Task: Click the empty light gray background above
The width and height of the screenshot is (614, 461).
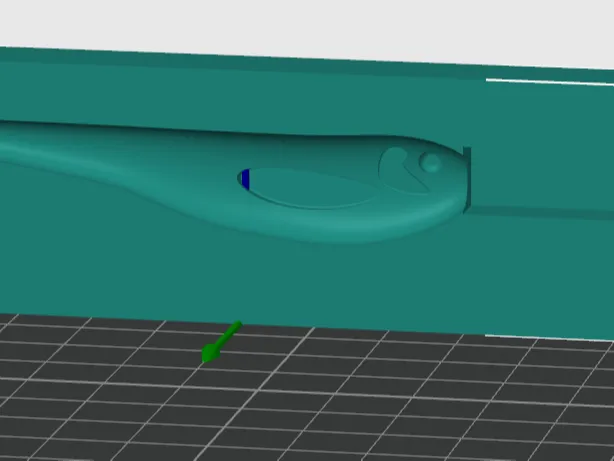Action: point(307,25)
